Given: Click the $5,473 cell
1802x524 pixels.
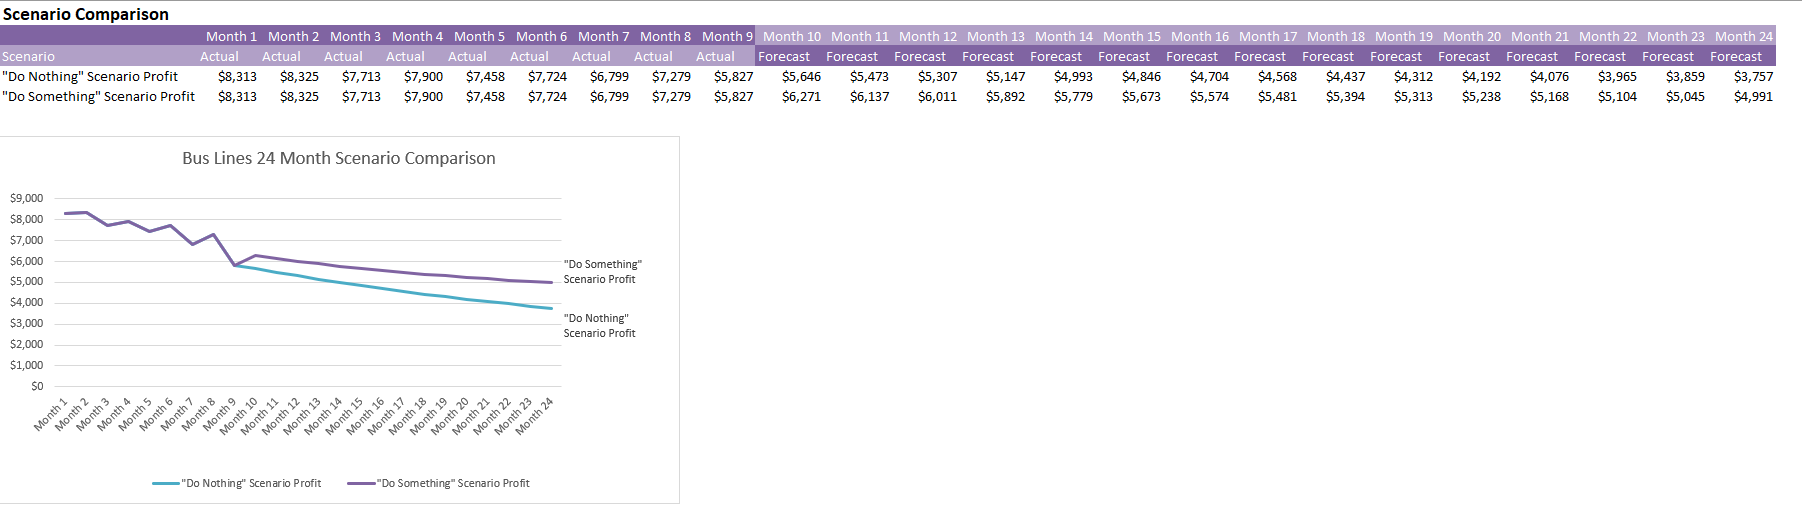Looking at the screenshot, I should (x=869, y=77).
